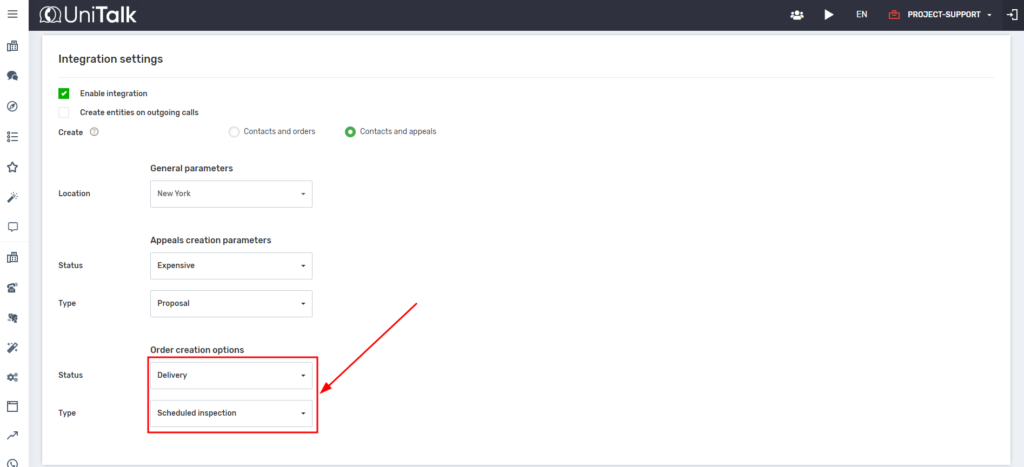Uncheck the Enable integration checkbox
This screenshot has height=467, width=1024.
[64, 93]
